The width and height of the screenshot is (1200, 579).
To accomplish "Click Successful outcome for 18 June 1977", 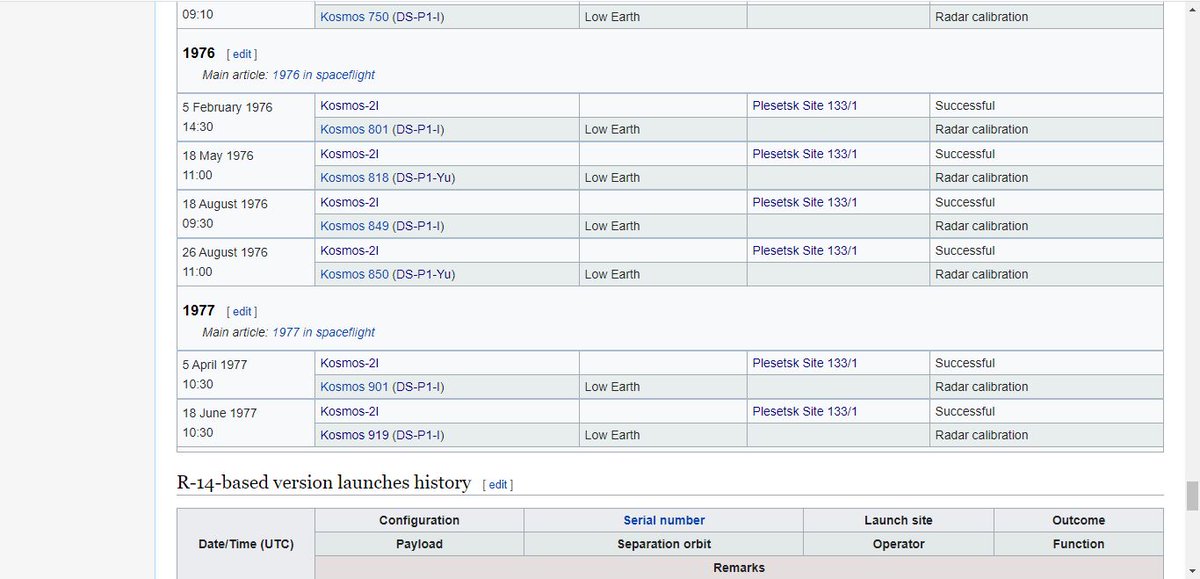I will 965,411.
